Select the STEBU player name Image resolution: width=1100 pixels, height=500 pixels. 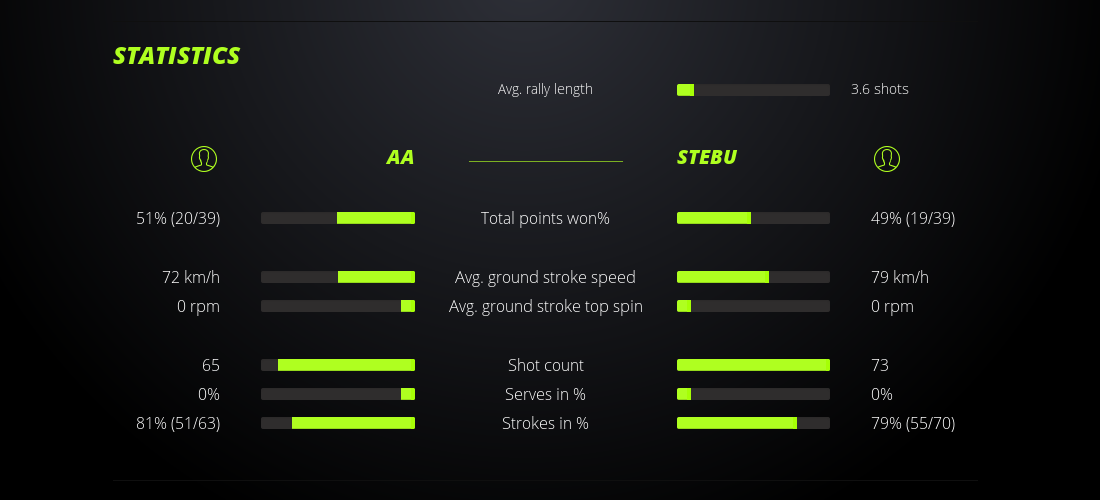707,158
